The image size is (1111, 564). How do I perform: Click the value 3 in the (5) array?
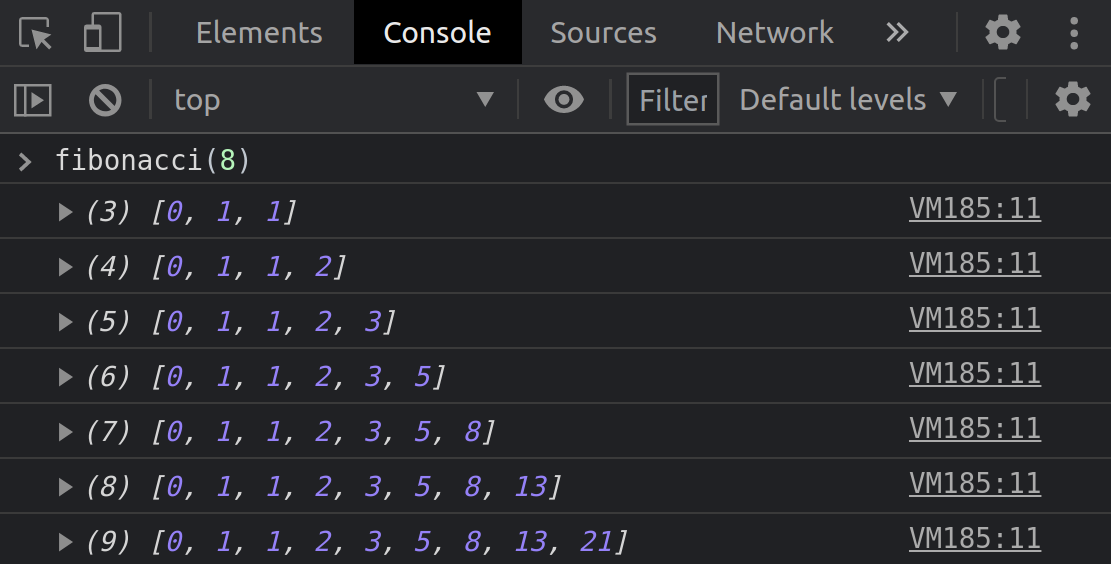[373, 322]
